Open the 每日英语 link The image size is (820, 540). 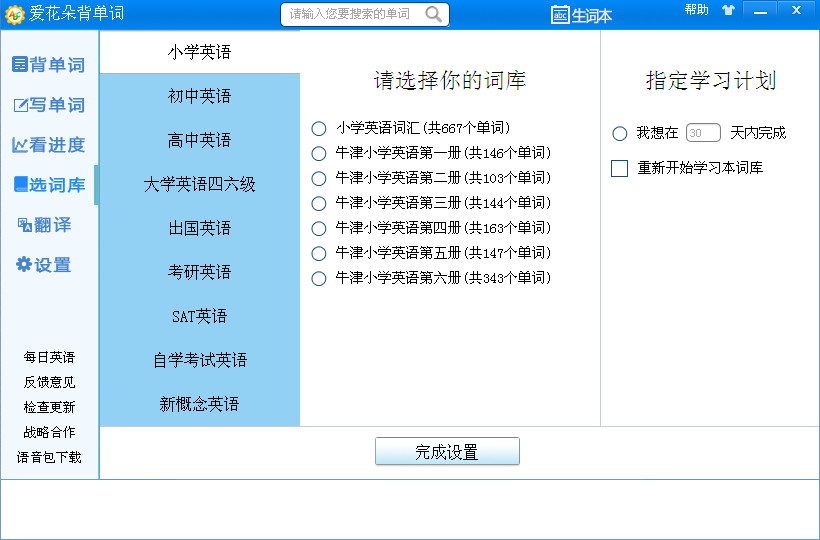pos(49,357)
